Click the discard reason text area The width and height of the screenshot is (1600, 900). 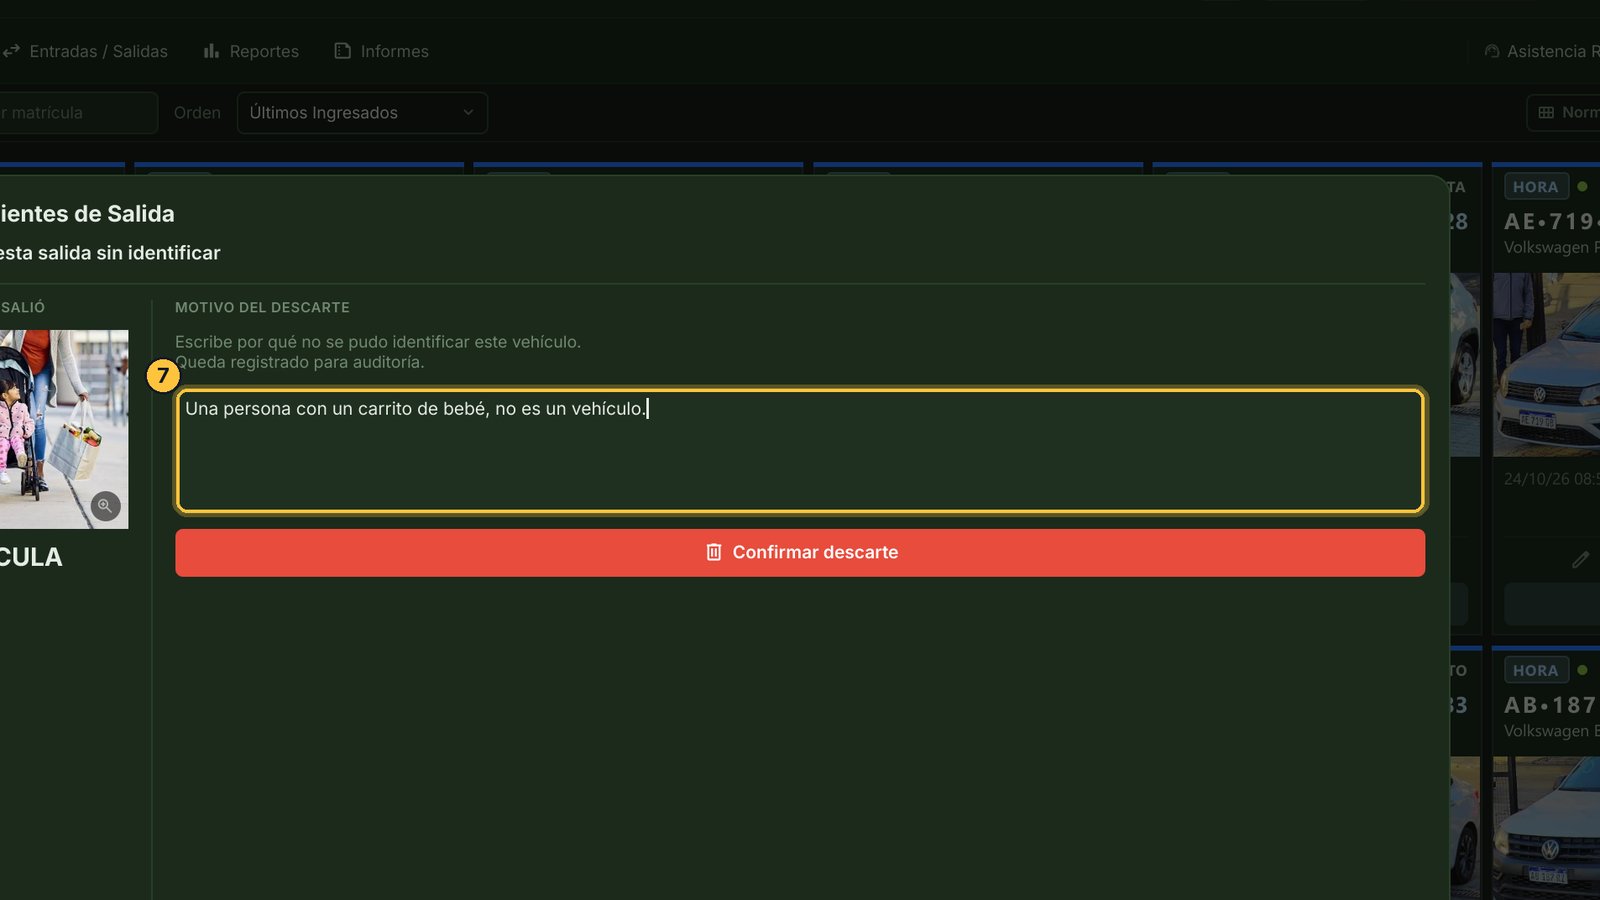[x=800, y=450]
